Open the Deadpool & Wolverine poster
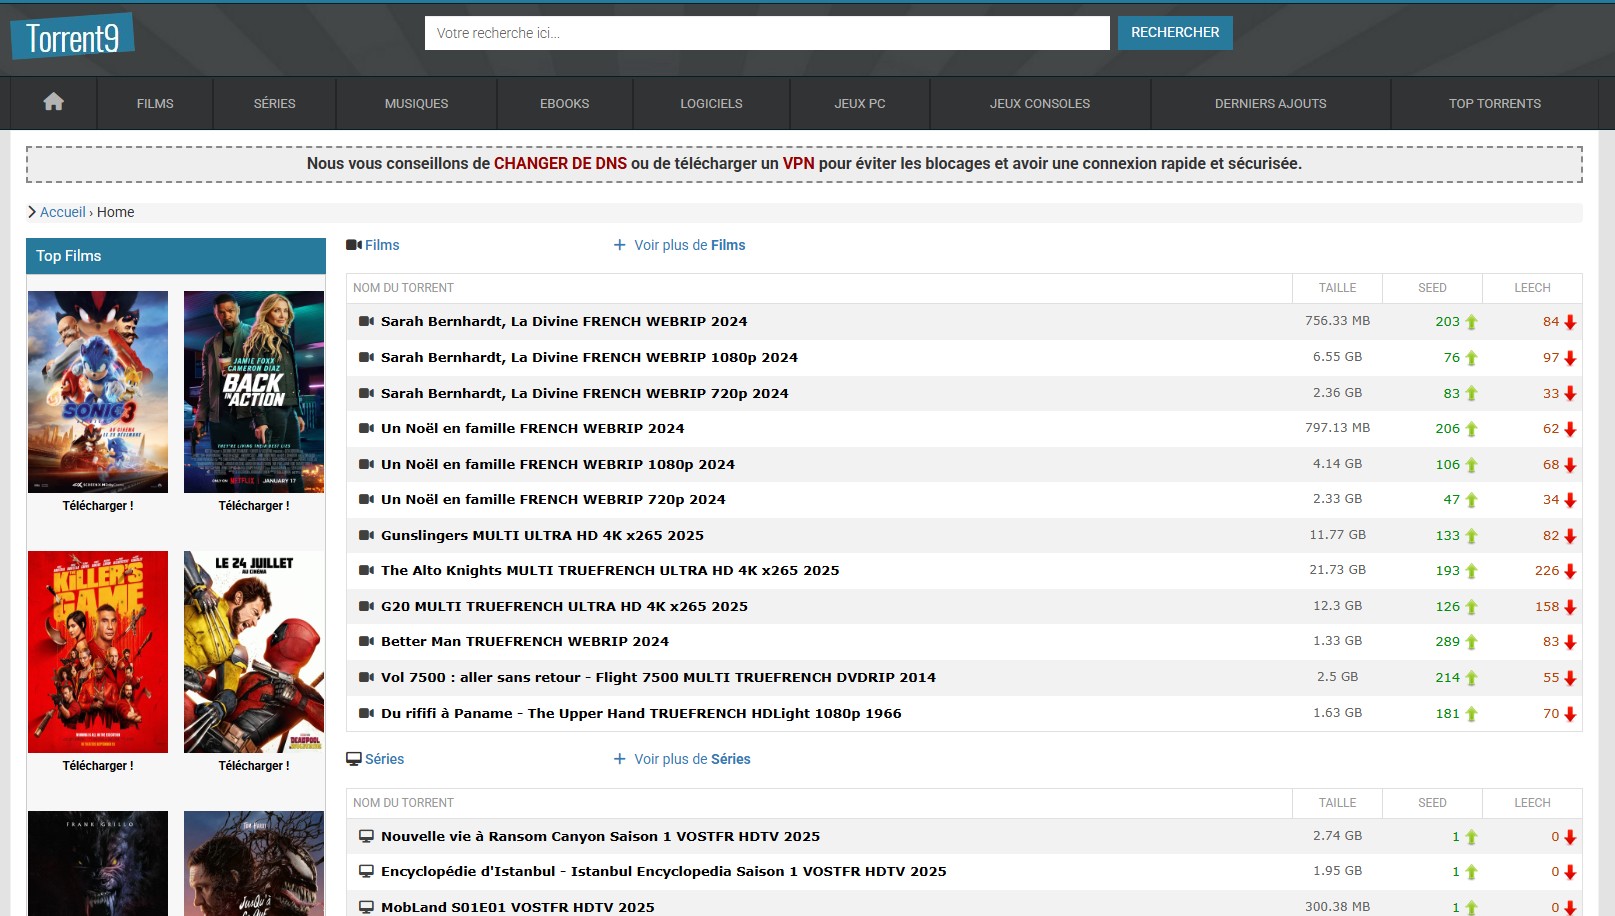 tap(254, 652)
